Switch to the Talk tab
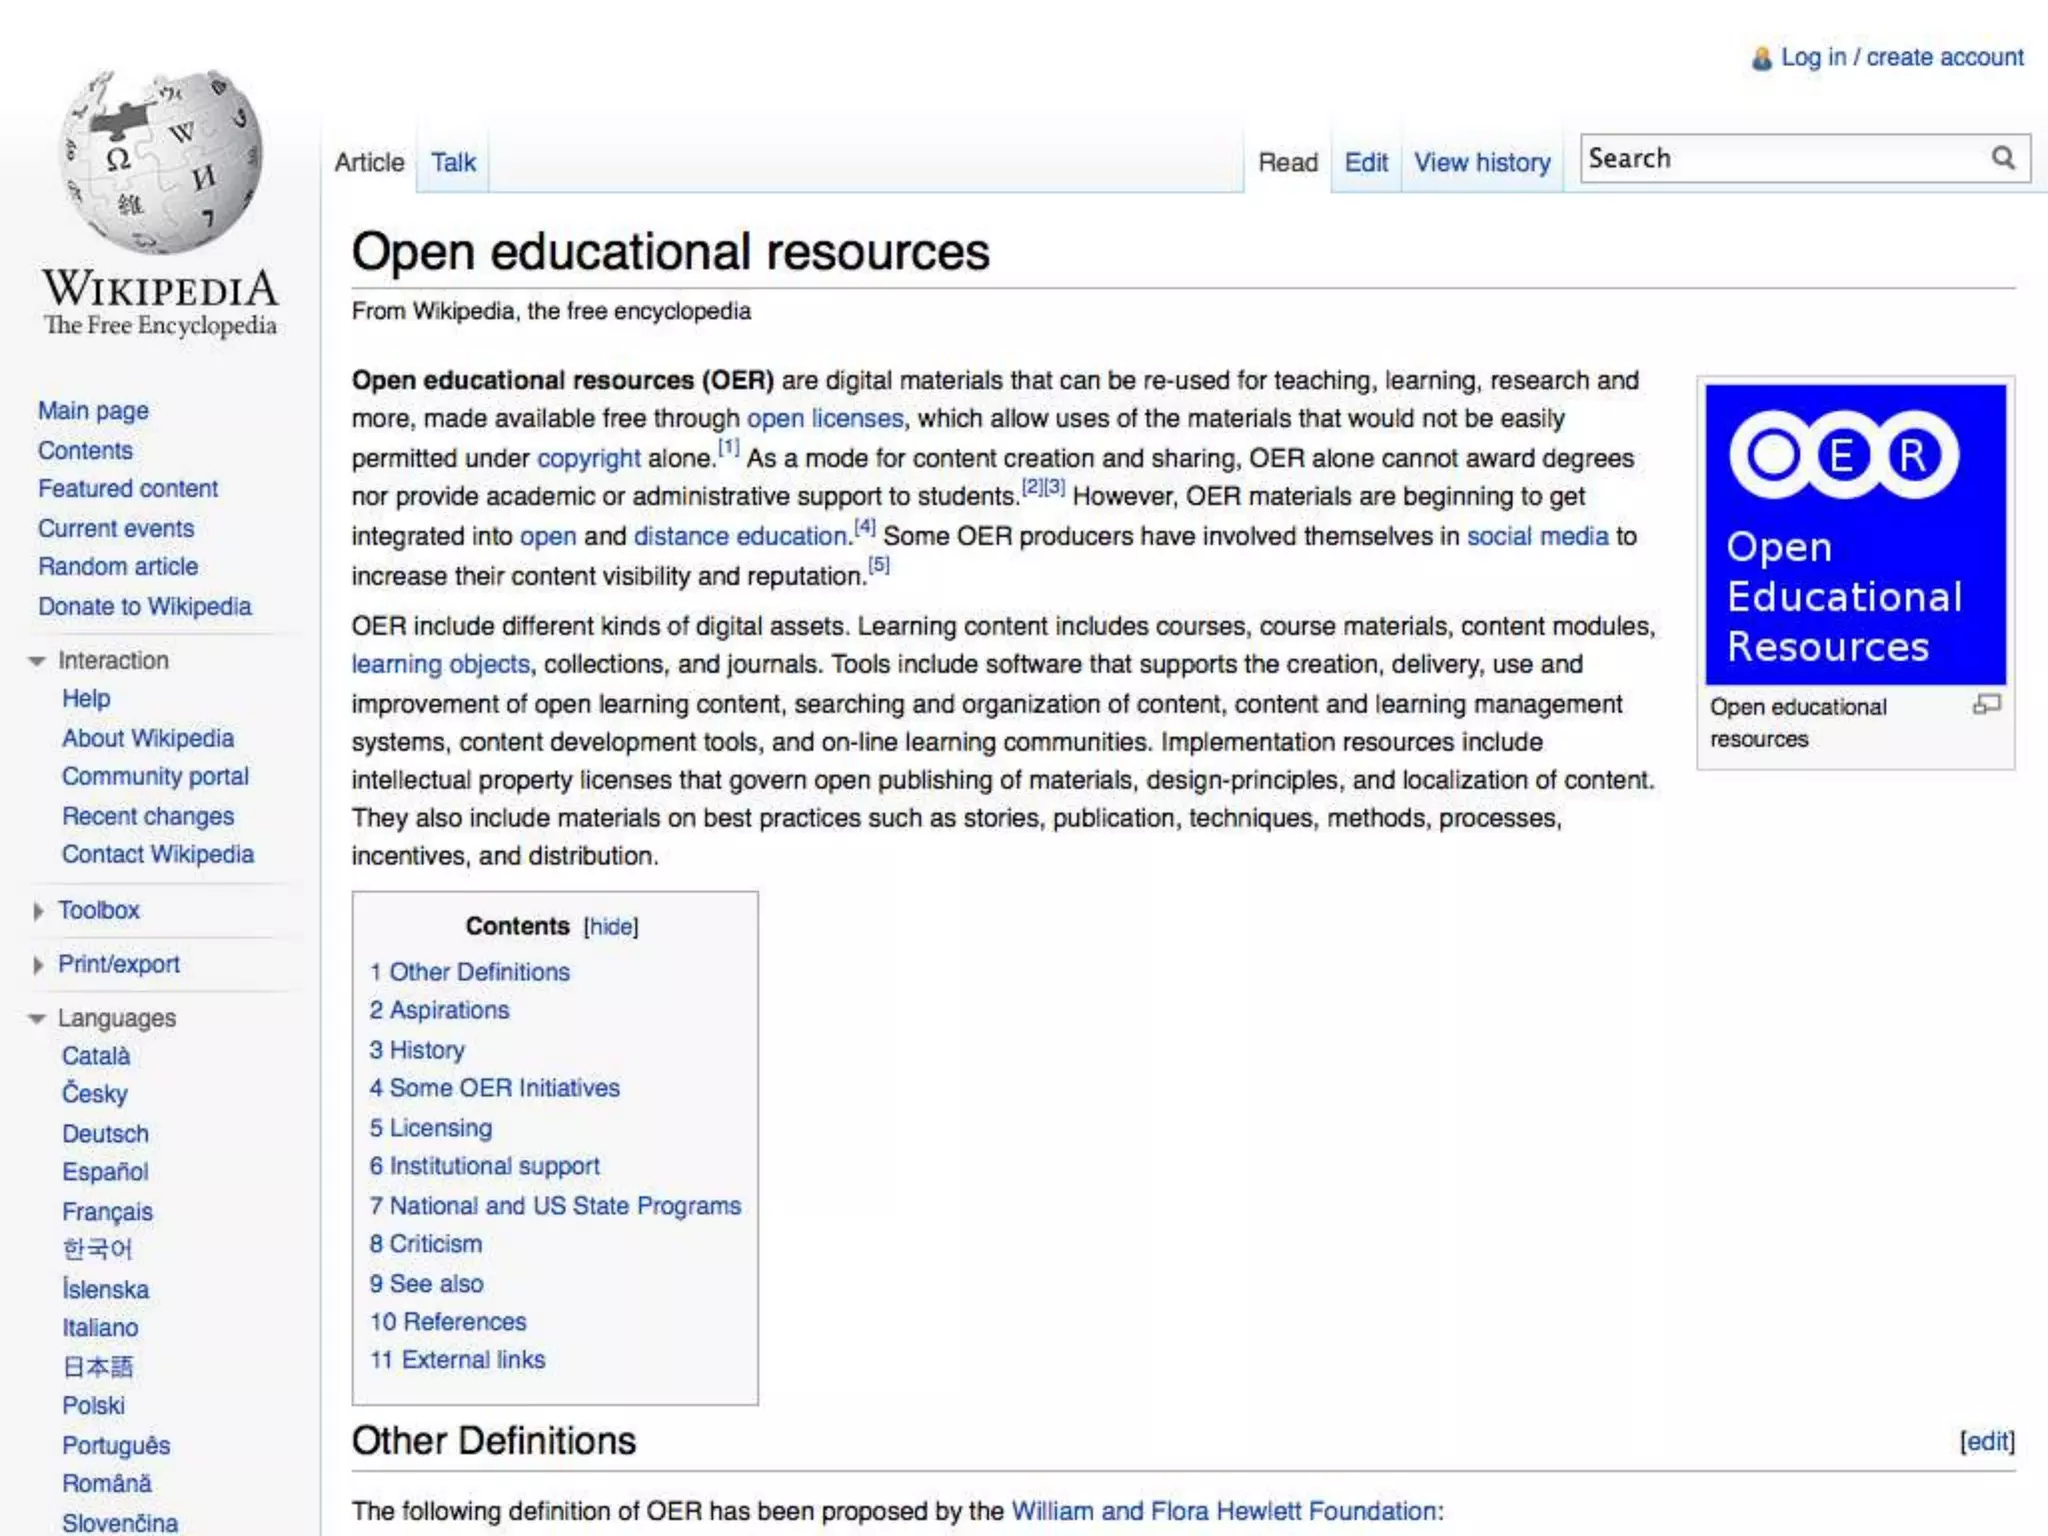Image resolution: width=2048 pixels, height=1536 pixels. tap(453, 162)
